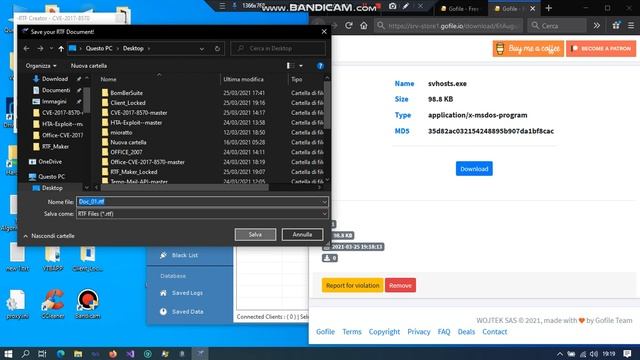Open CCleaner desktop shortcut
This screenshot has width=640, height=360.
(x=53, y=304)
